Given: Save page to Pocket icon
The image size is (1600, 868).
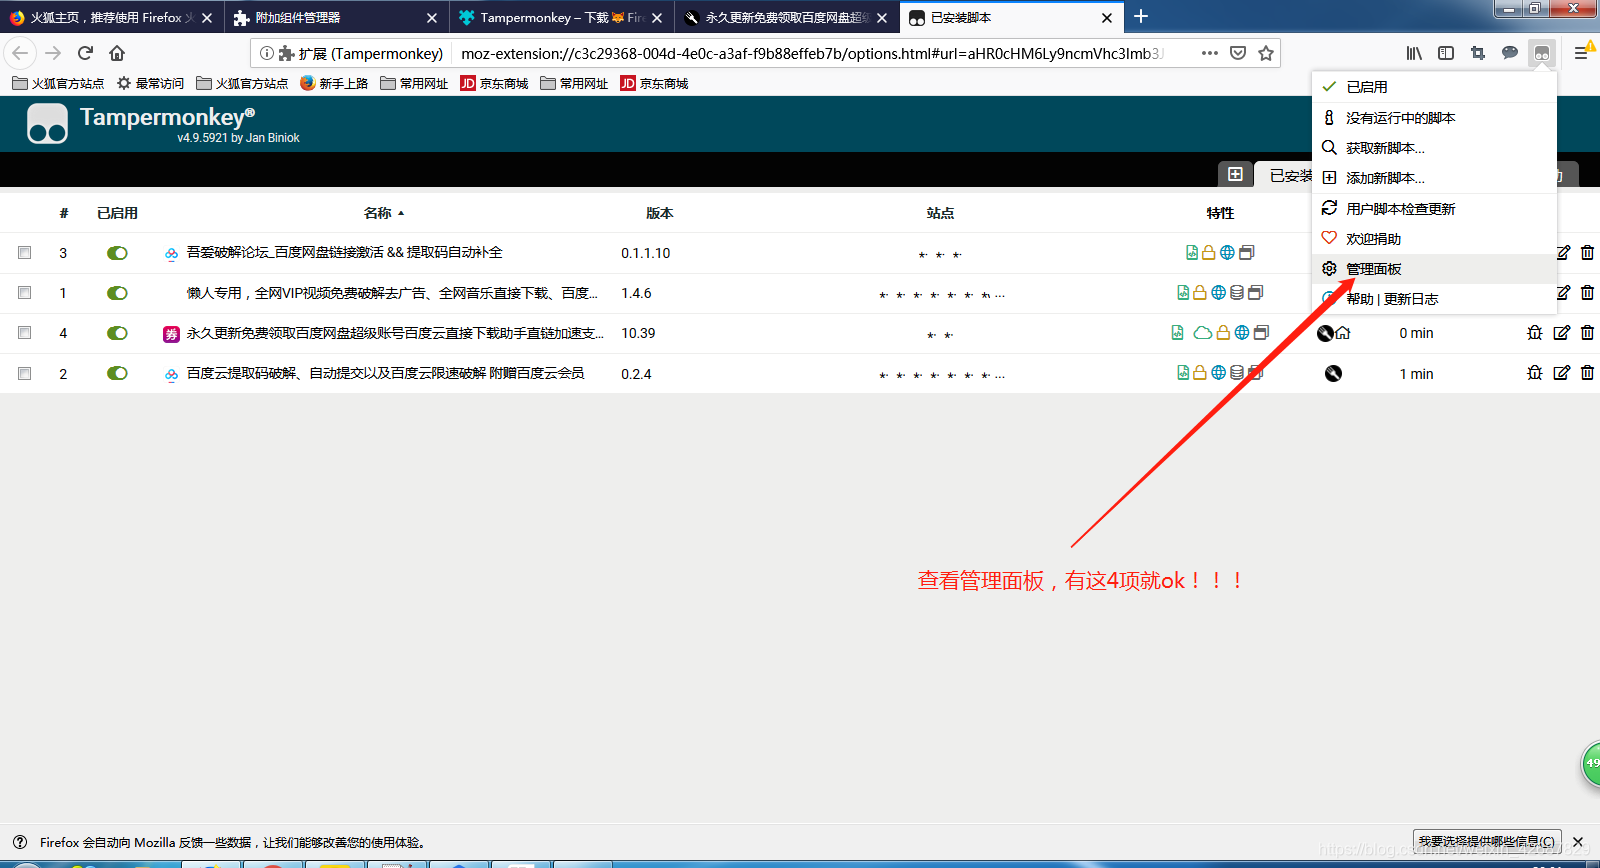Looking at the screenshot, I should tap(1238, 53).
